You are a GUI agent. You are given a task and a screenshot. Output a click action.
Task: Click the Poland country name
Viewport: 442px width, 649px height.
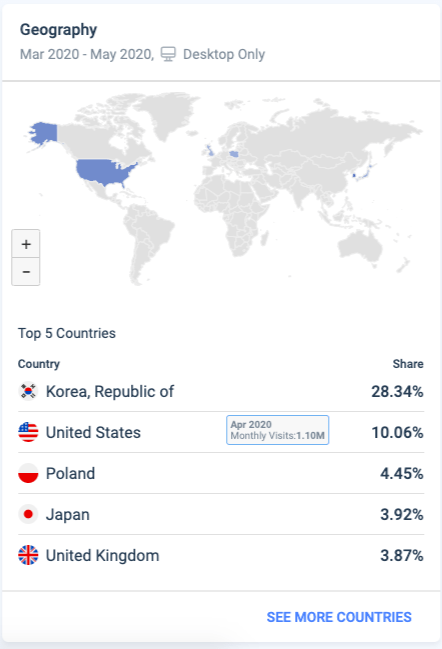click(70, 474)
